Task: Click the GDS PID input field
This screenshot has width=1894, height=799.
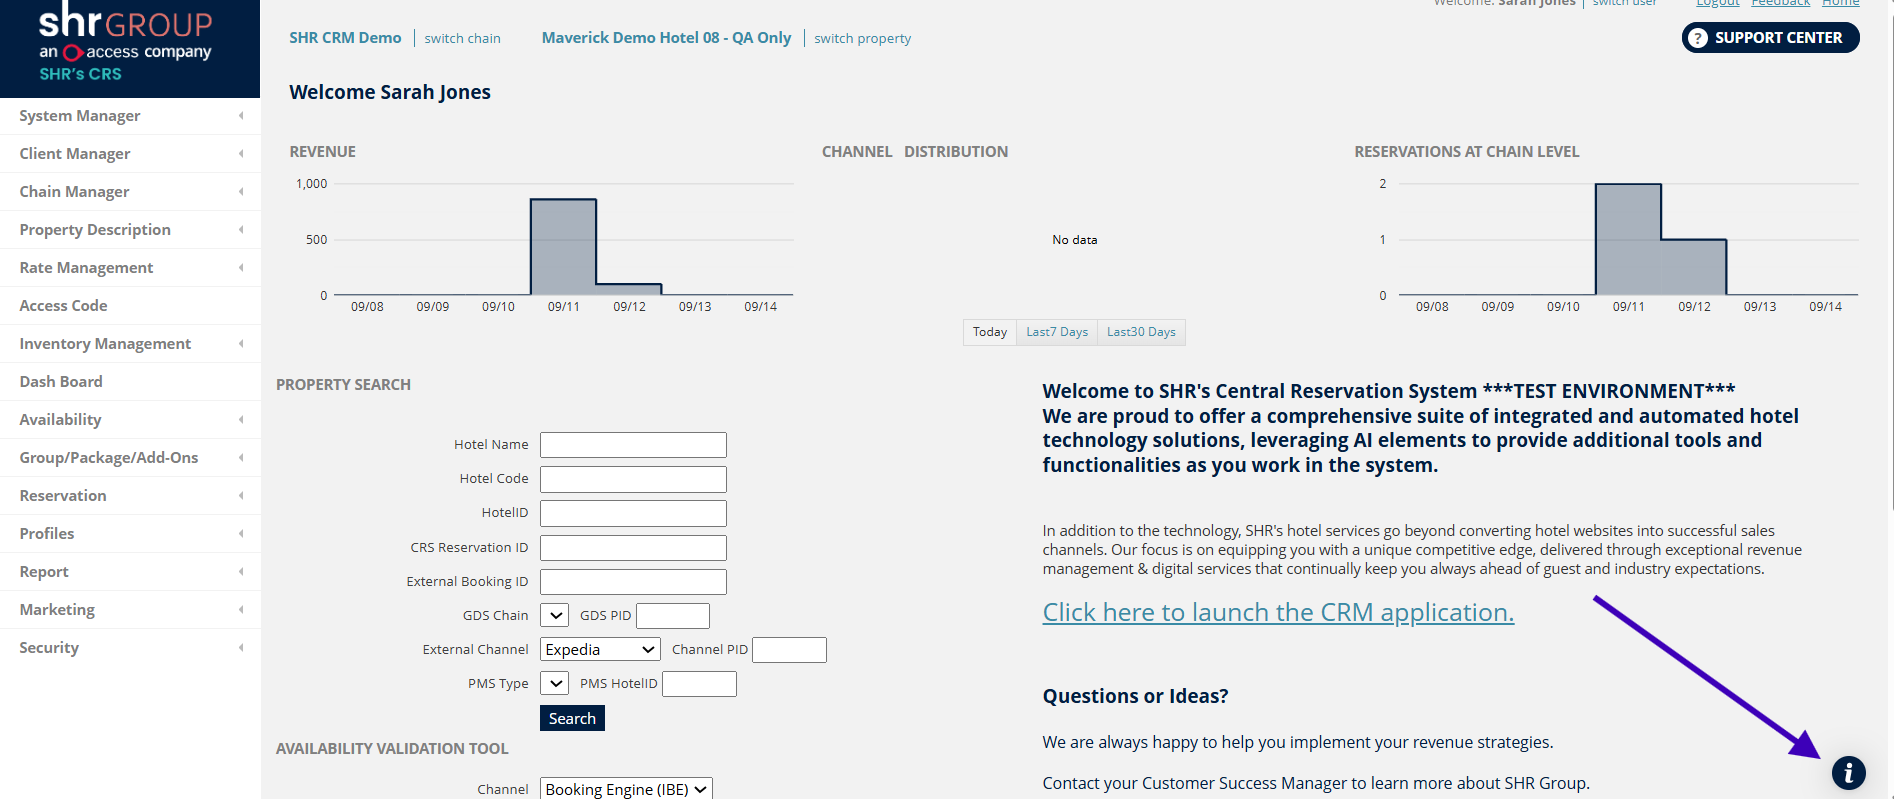Action: tap(673, 616)
